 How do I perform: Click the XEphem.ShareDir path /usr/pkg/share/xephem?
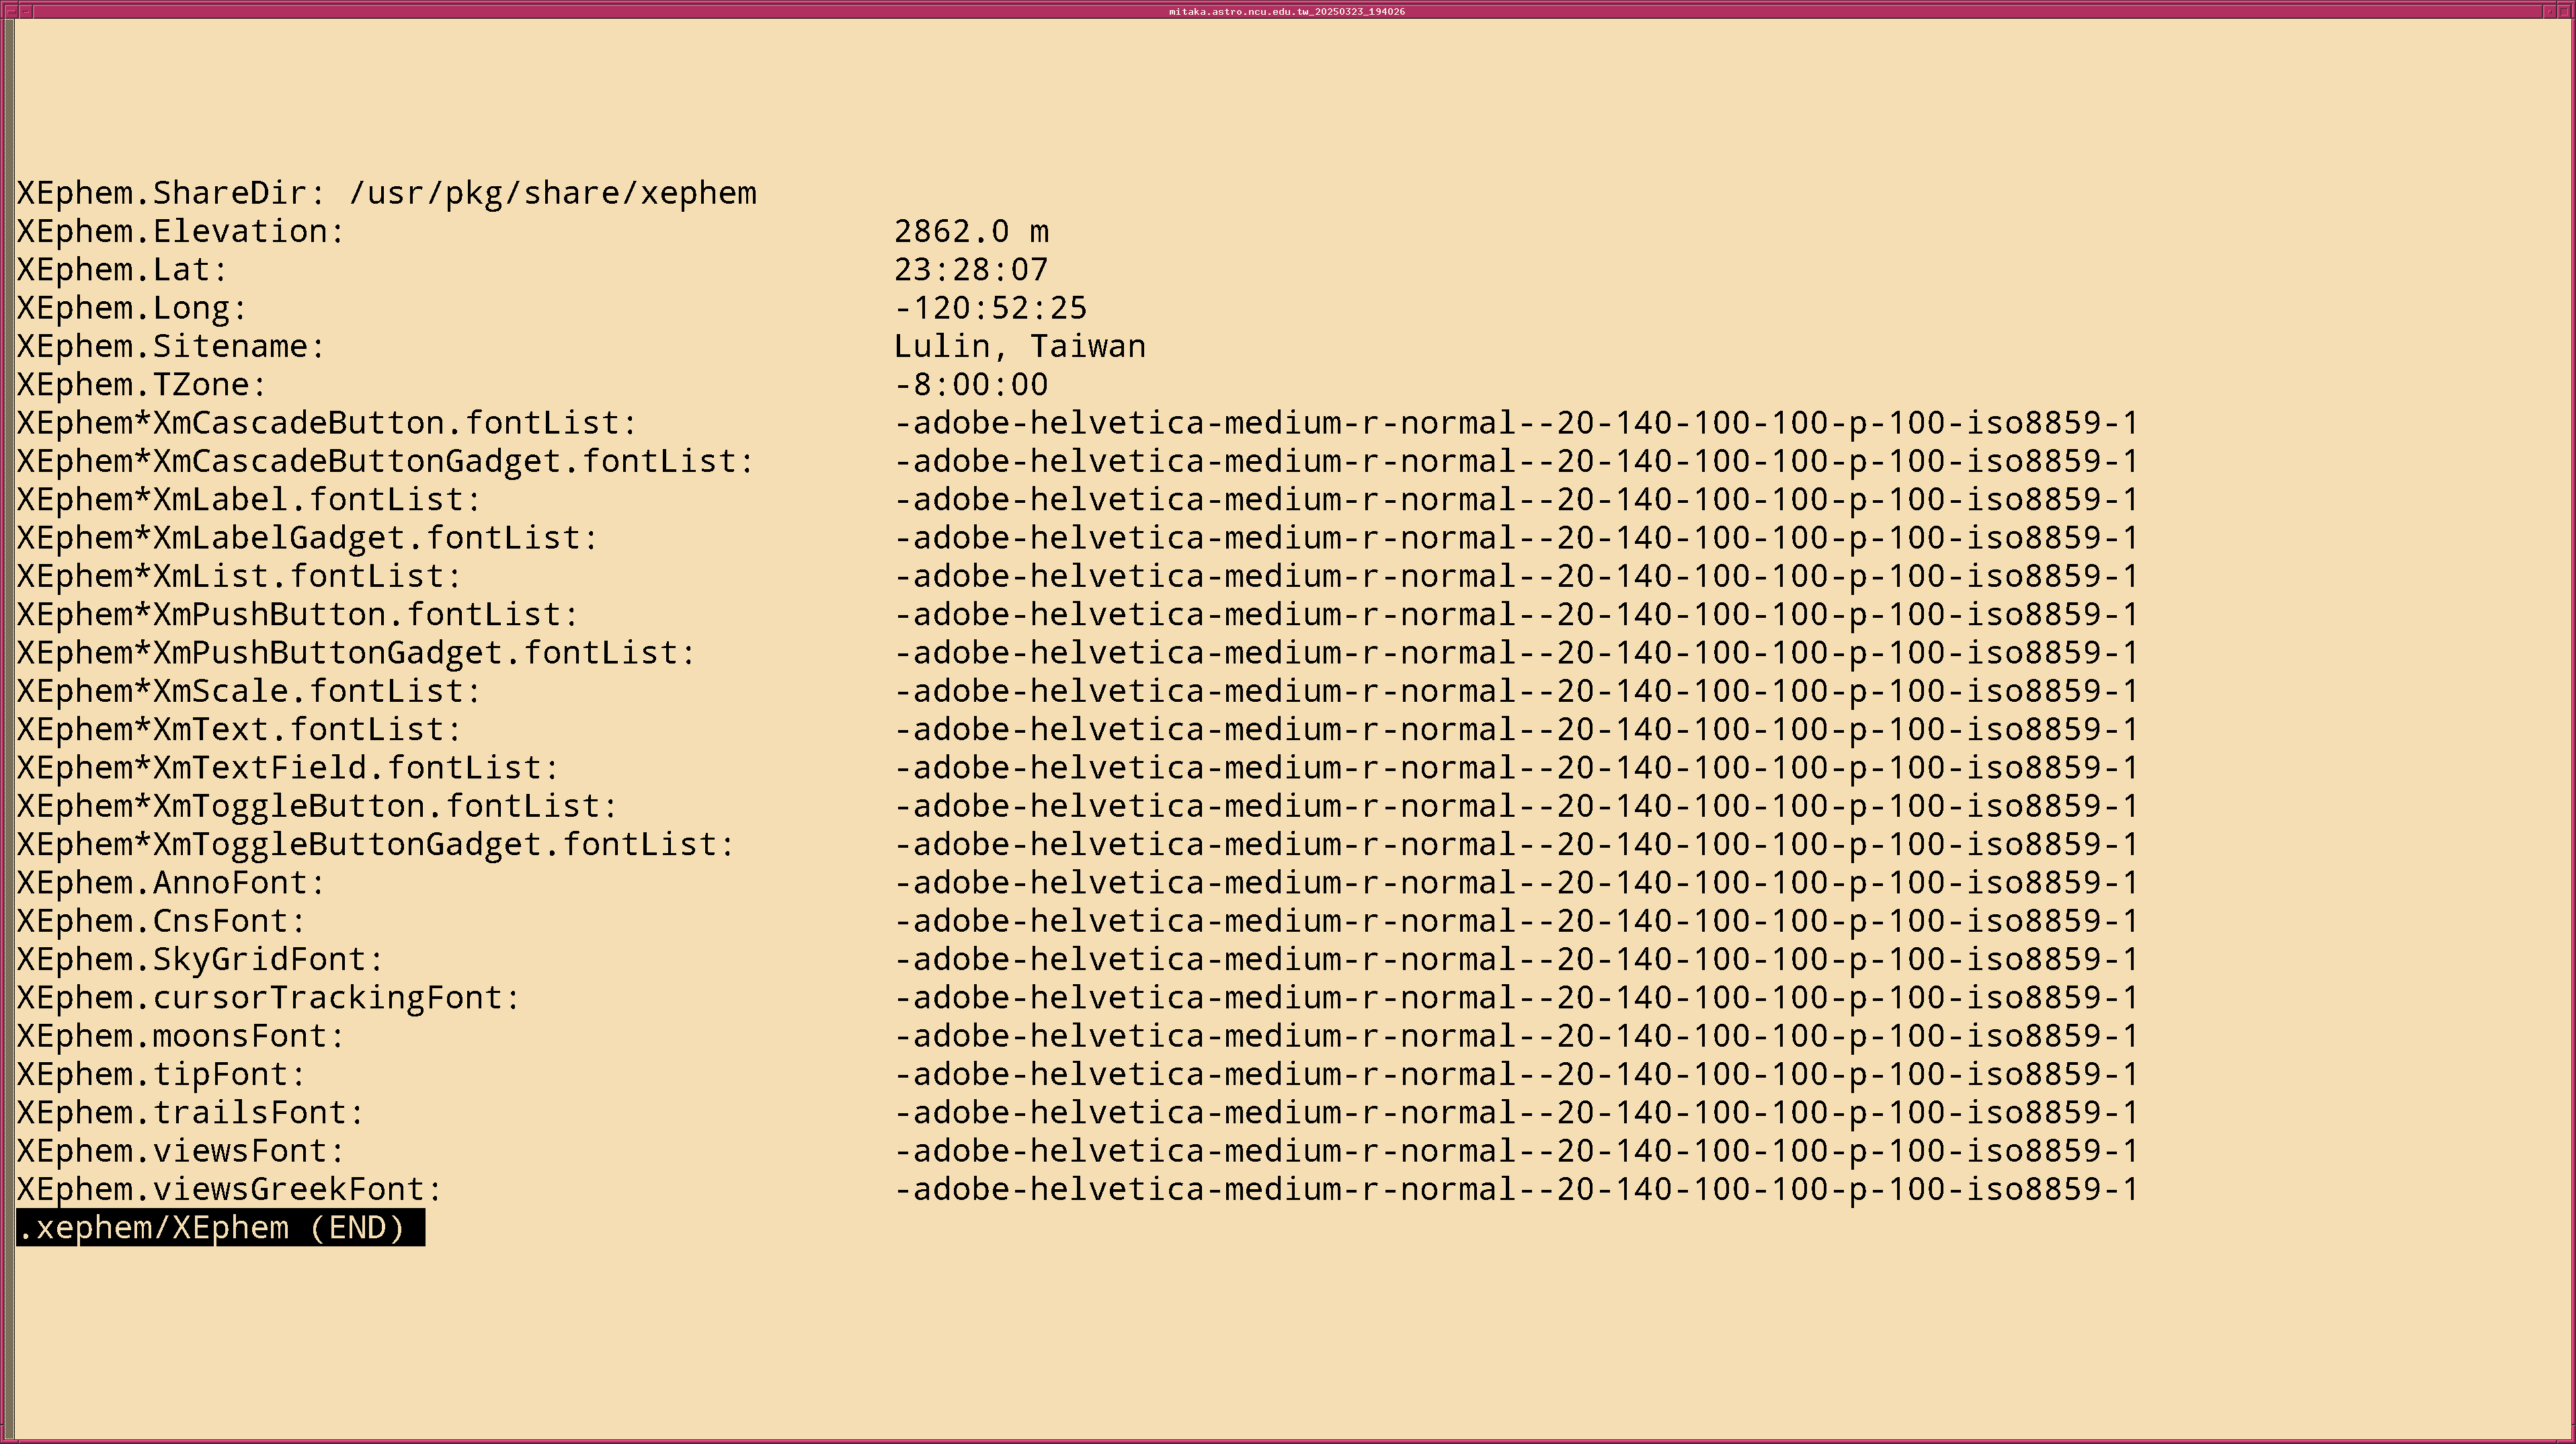[553, 193]
